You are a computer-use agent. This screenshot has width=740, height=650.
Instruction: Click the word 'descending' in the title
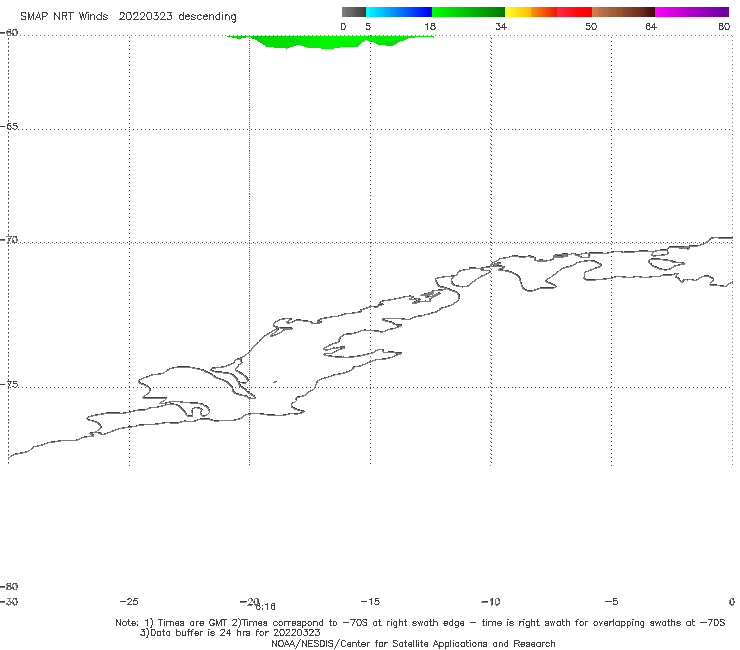point(207,17)
